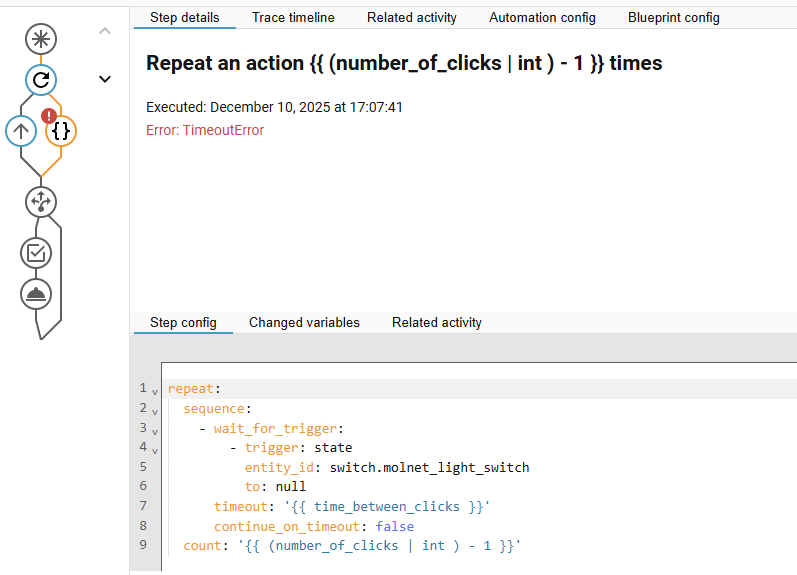The image size is (797, 575).
Task: Select the bell service node in graph
Action: [x=36, y=294]
